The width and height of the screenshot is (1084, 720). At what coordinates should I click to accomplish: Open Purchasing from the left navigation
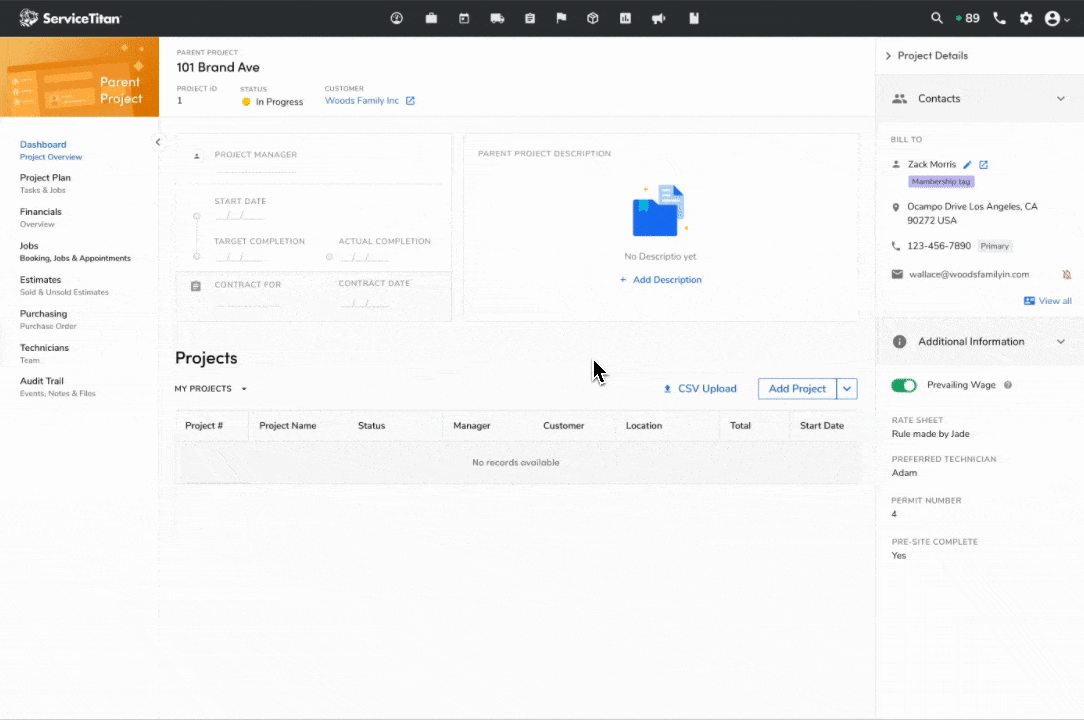click(x=43, y=313)
